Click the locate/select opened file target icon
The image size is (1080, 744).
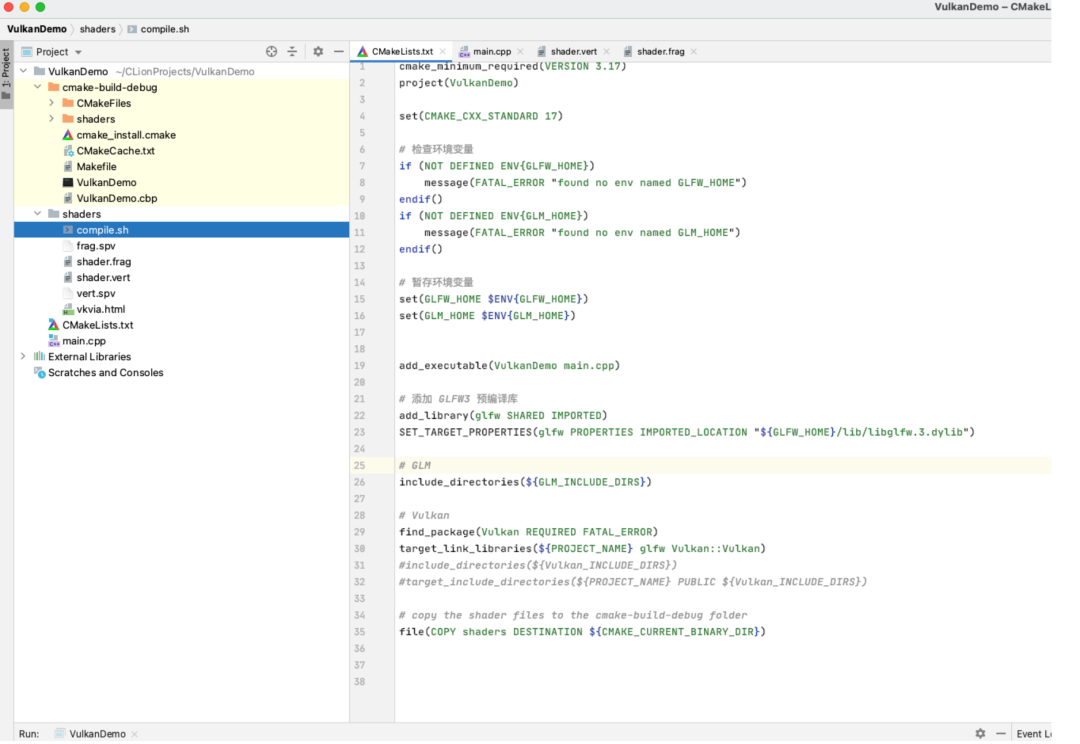[x=271, y=52]
